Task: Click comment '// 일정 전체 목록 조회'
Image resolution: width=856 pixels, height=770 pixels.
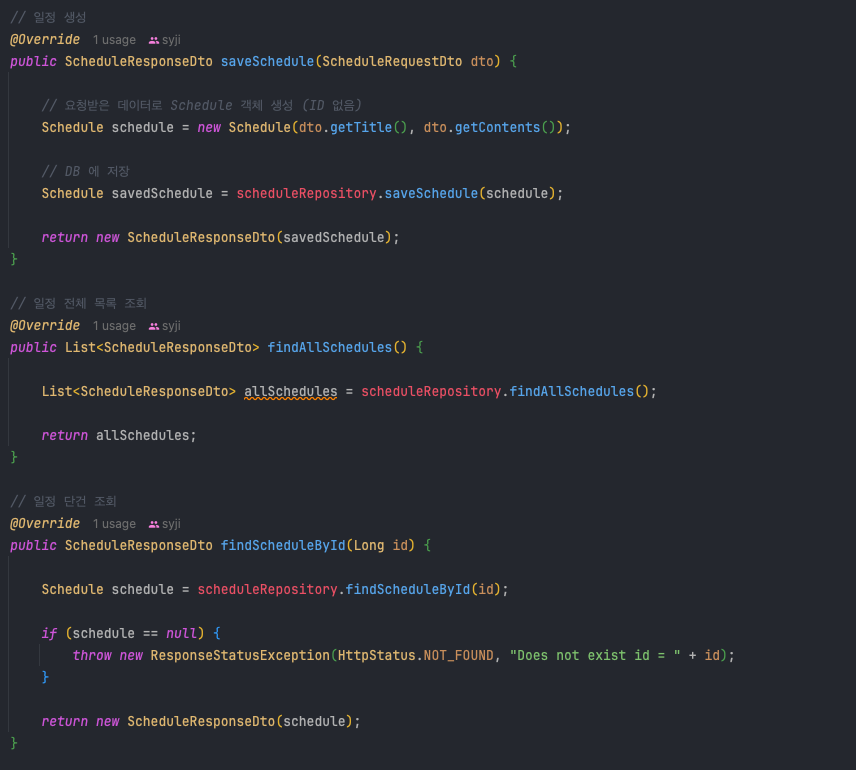Action: 79,304
